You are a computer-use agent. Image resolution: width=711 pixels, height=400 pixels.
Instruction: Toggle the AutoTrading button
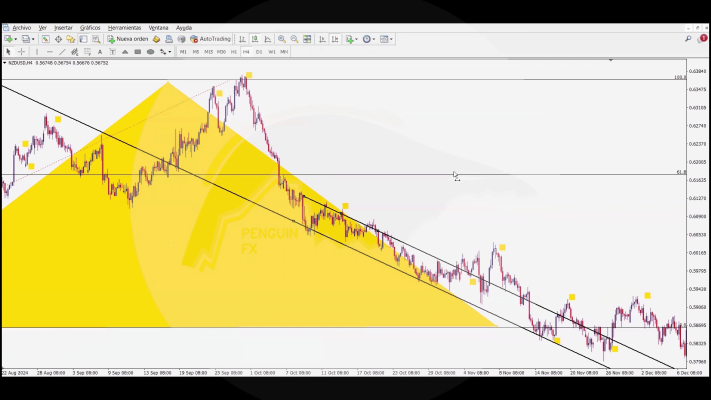tap(211, 39)
